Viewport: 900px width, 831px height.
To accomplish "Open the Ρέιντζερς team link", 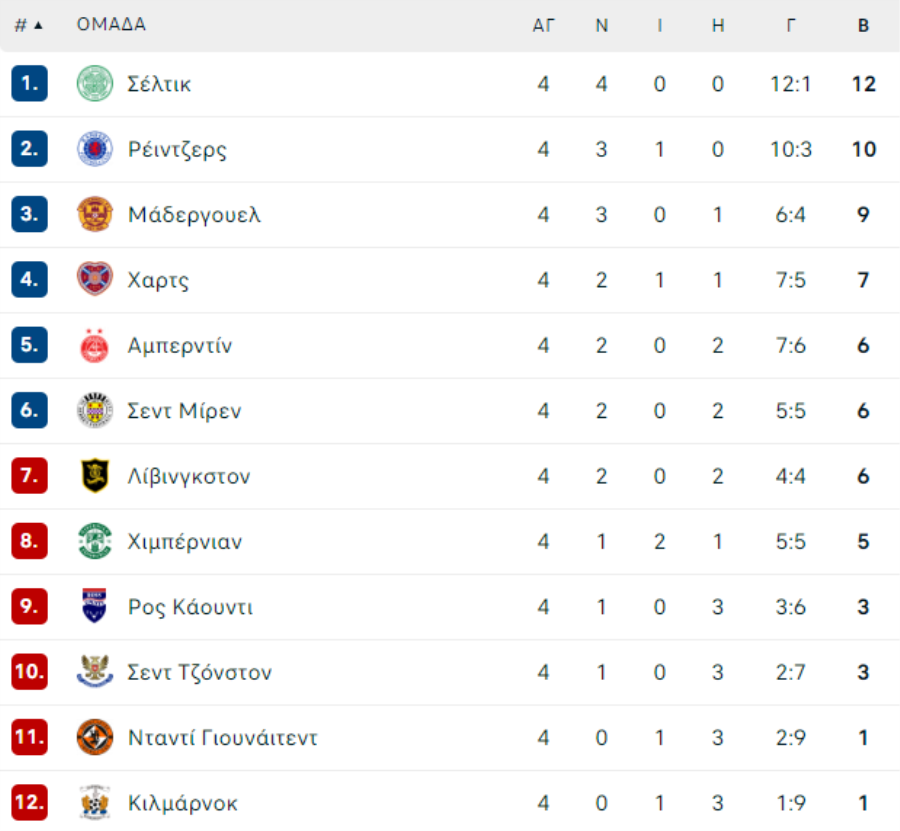I will coord(177,150).
